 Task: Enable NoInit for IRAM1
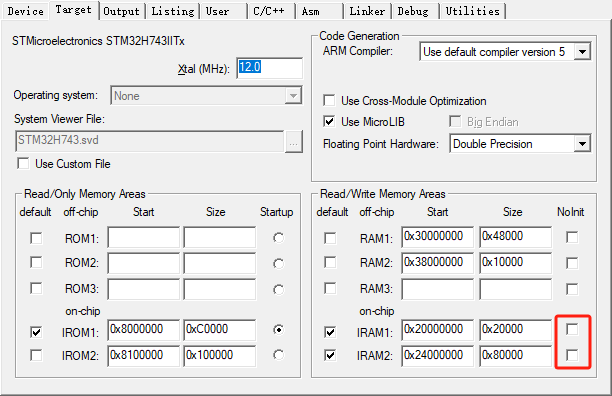[x=572, y=329]
